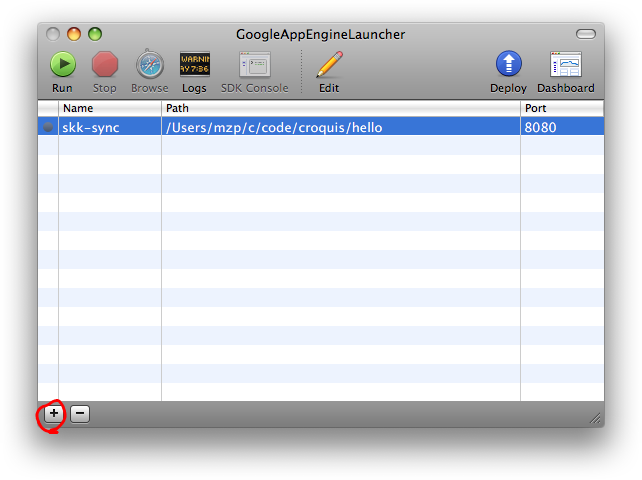Toggle toolbar with the pill button in title bar
Image resolution: width=642 pixels, height=480 pixels.
[586, 34]
